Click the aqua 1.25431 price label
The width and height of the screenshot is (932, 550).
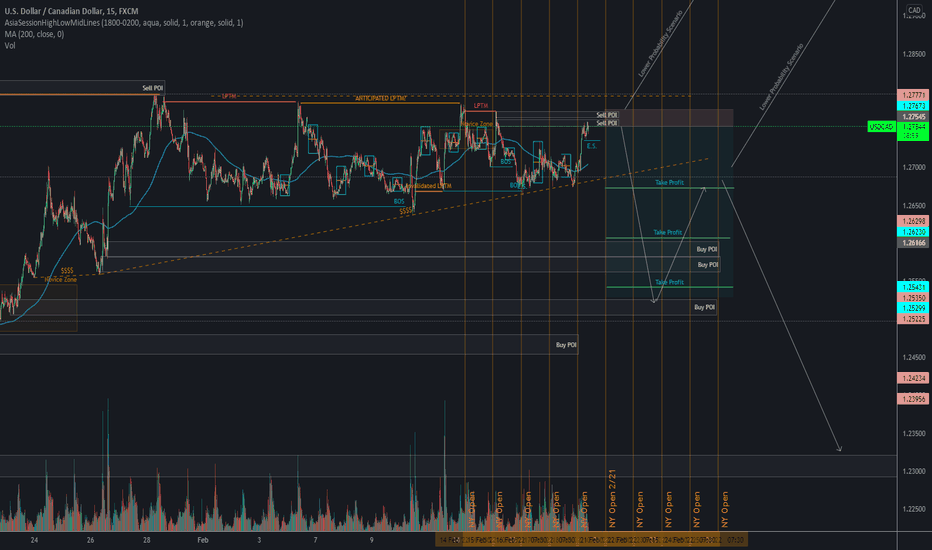coord(913,287)
